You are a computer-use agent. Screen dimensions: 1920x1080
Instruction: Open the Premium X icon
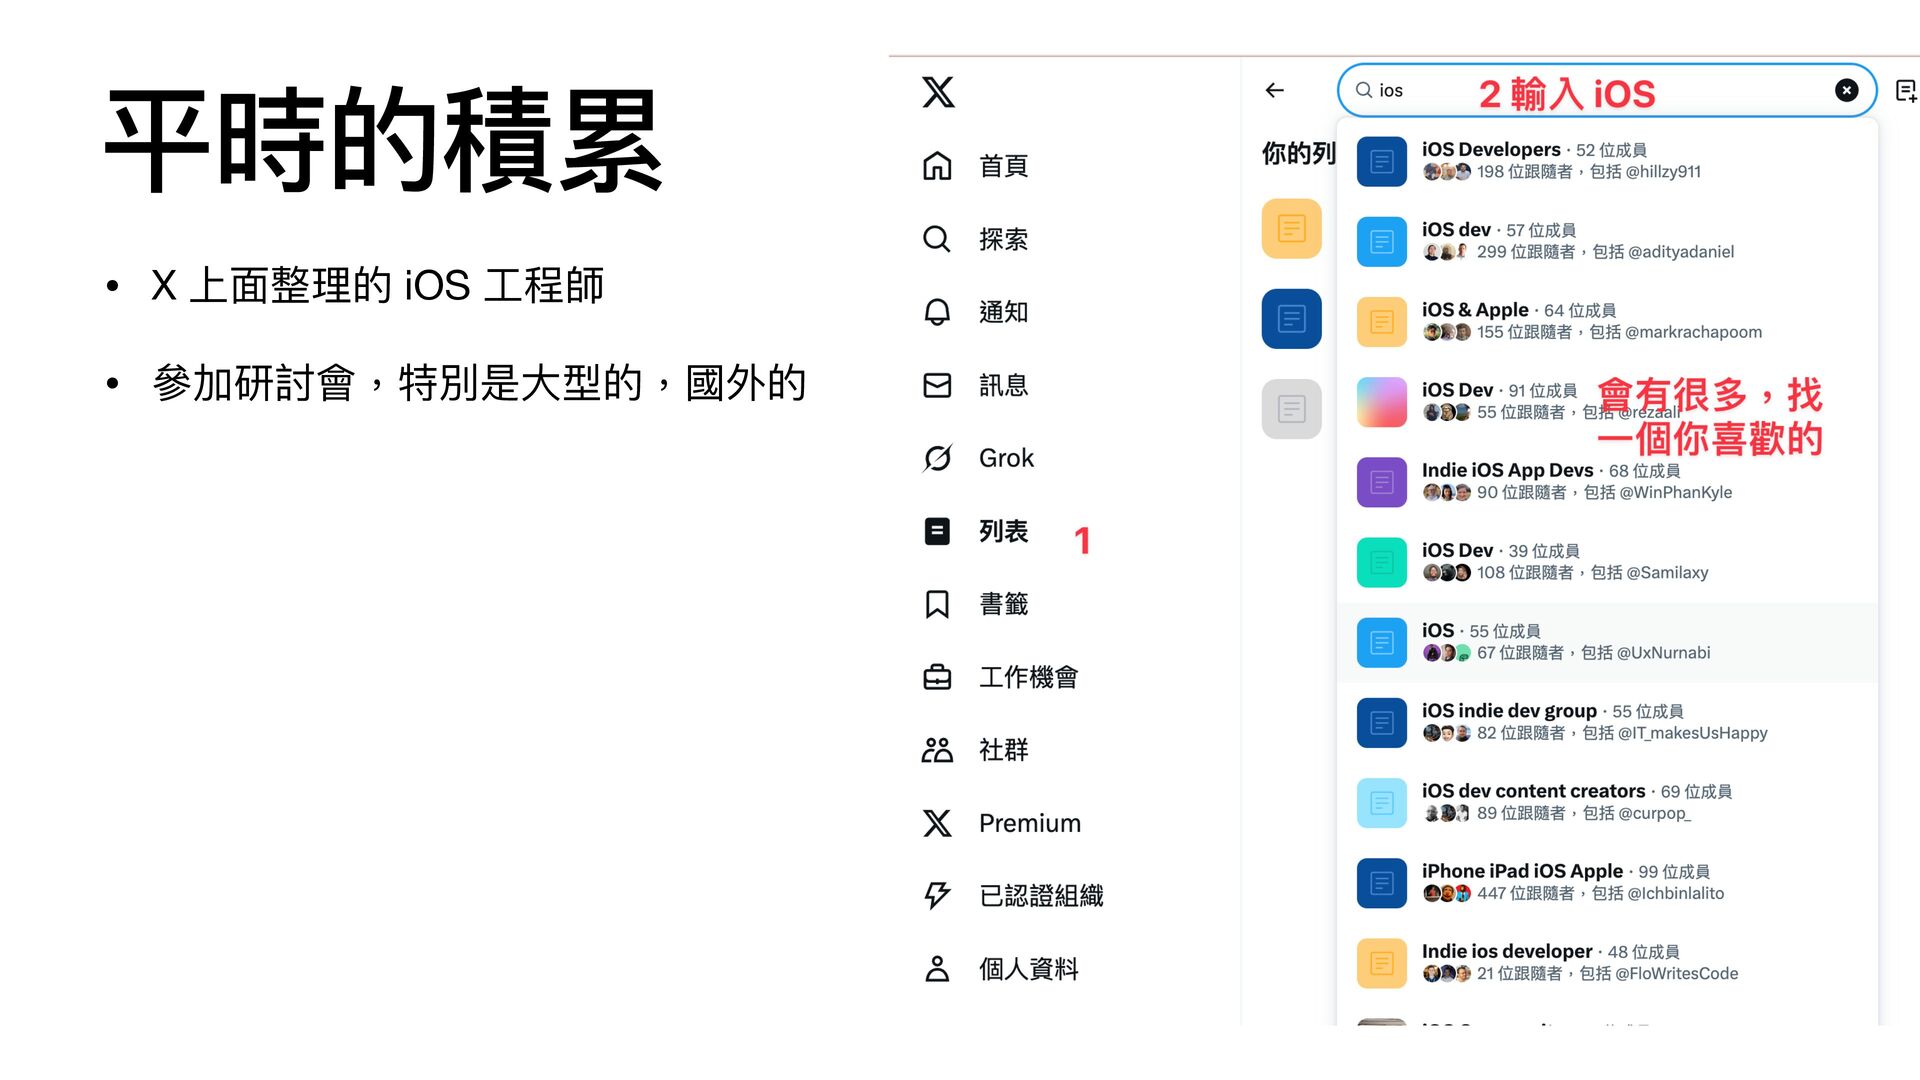point(937,823)
